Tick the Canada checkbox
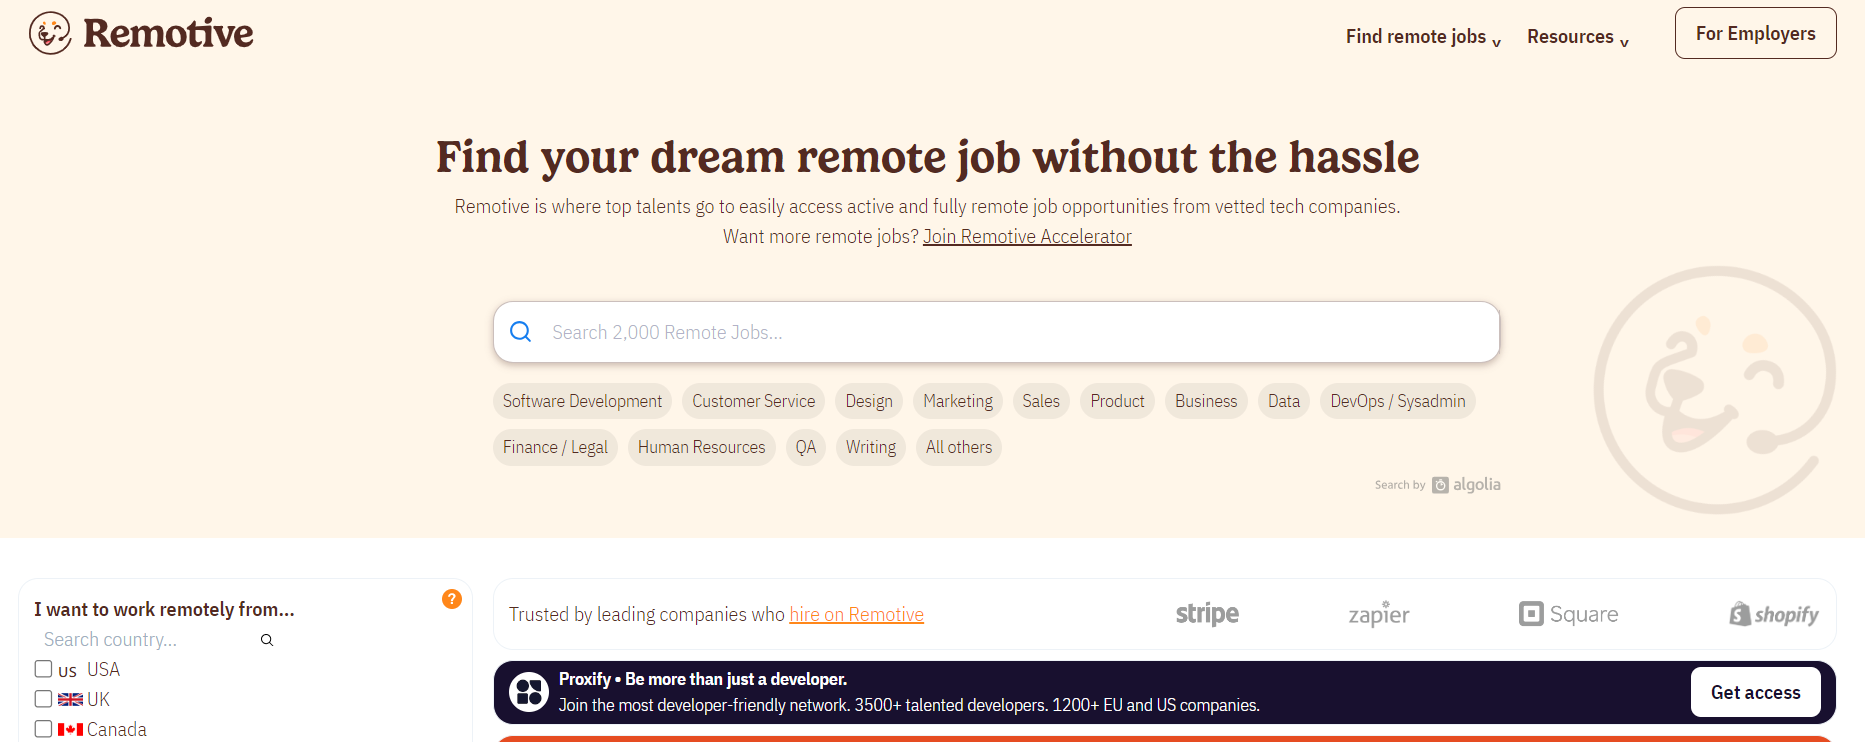1865x742 pixels. (x=43, y=729)
